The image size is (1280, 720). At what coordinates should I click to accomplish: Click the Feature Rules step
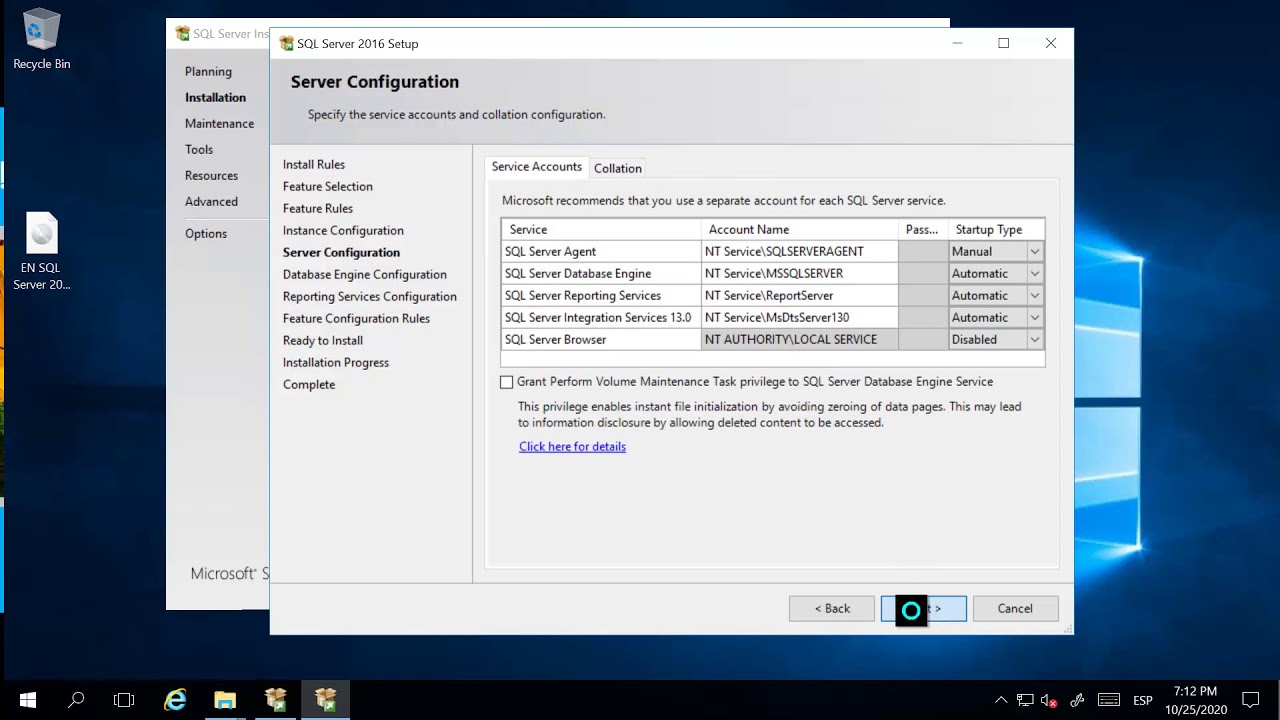pyautogui.click(x=317, y=209)
